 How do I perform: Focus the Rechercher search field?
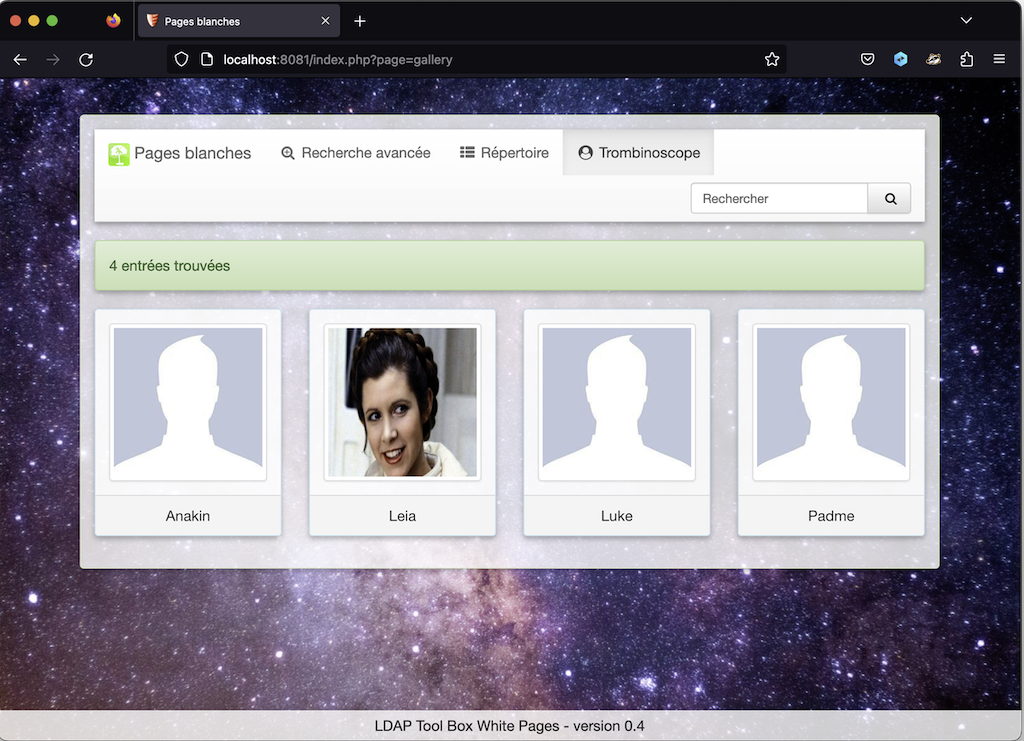779,198
